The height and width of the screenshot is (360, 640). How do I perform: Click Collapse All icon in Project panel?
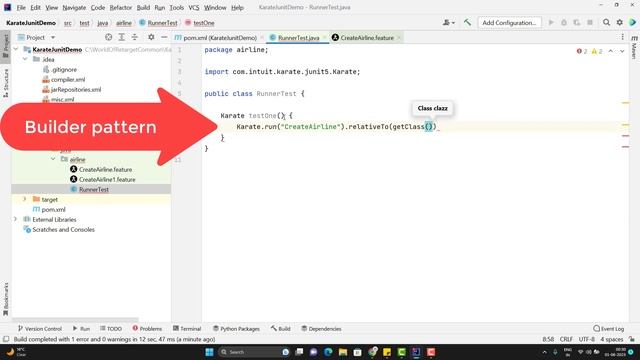click(134, 37)
